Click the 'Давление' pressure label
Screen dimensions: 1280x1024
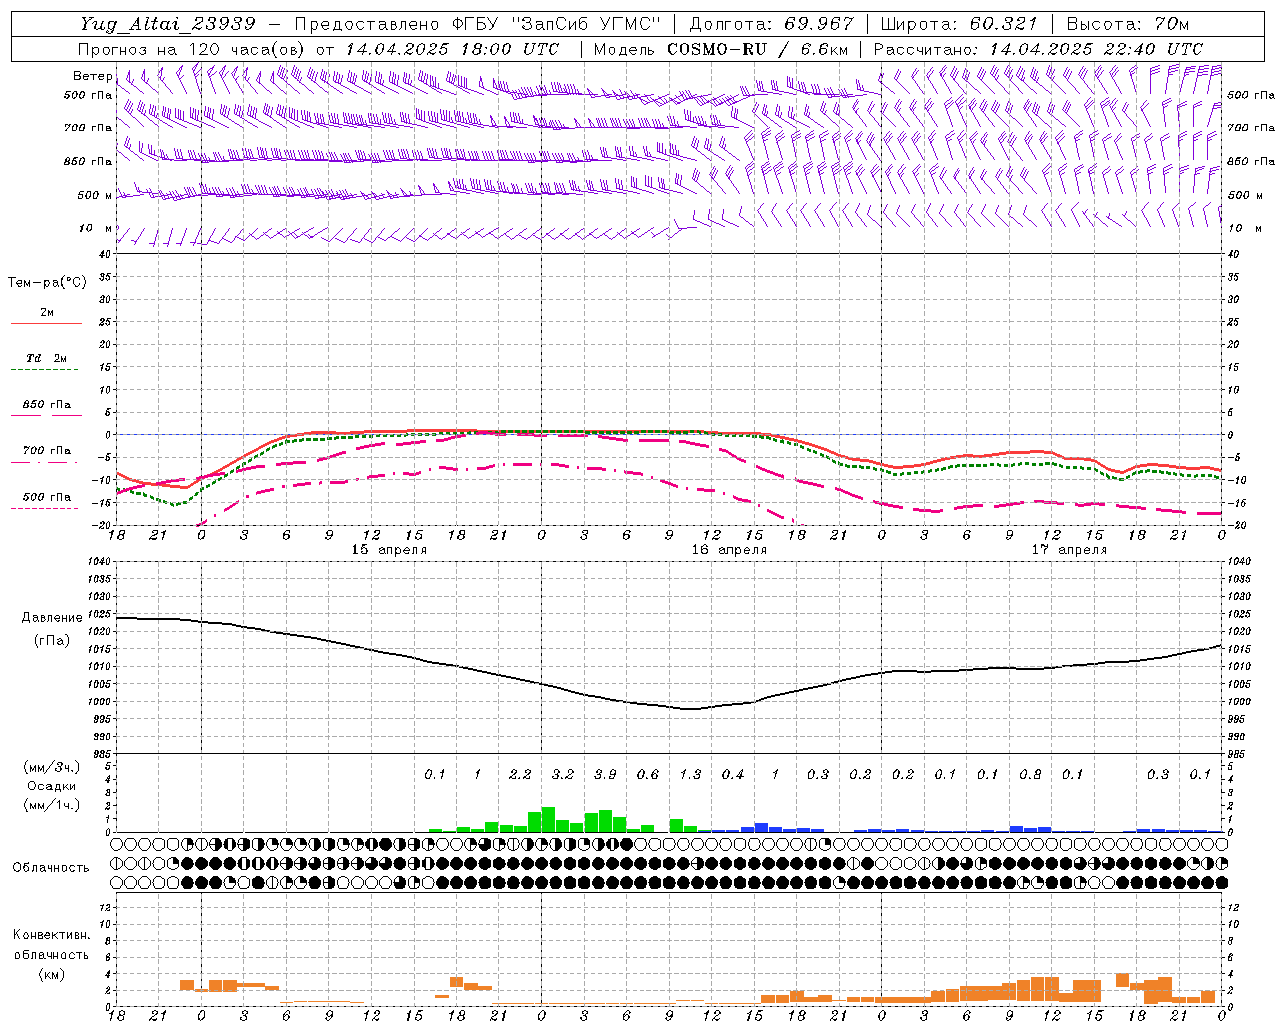click(x=52, y=618)
